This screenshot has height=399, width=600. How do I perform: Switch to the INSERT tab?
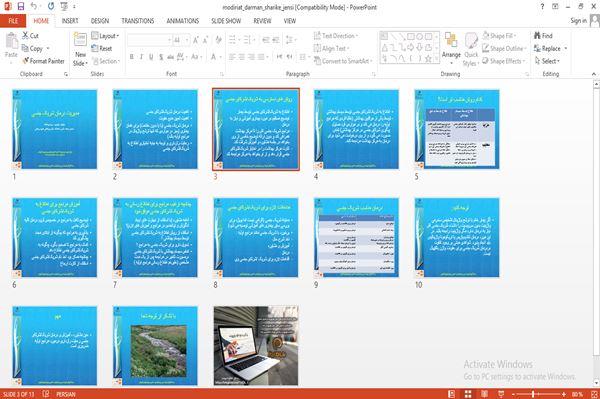[70, 21]
